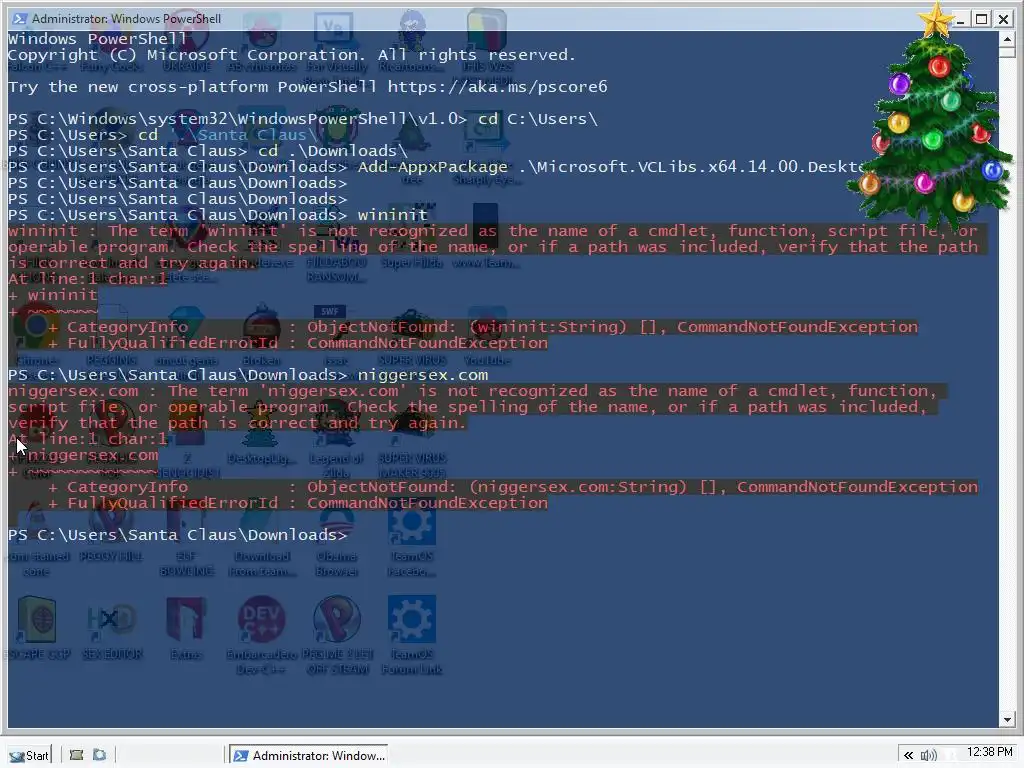Click the scrollbar up arrow in PowerShell
This screenshot has height=768, width=1024.
pos(1006,39)
